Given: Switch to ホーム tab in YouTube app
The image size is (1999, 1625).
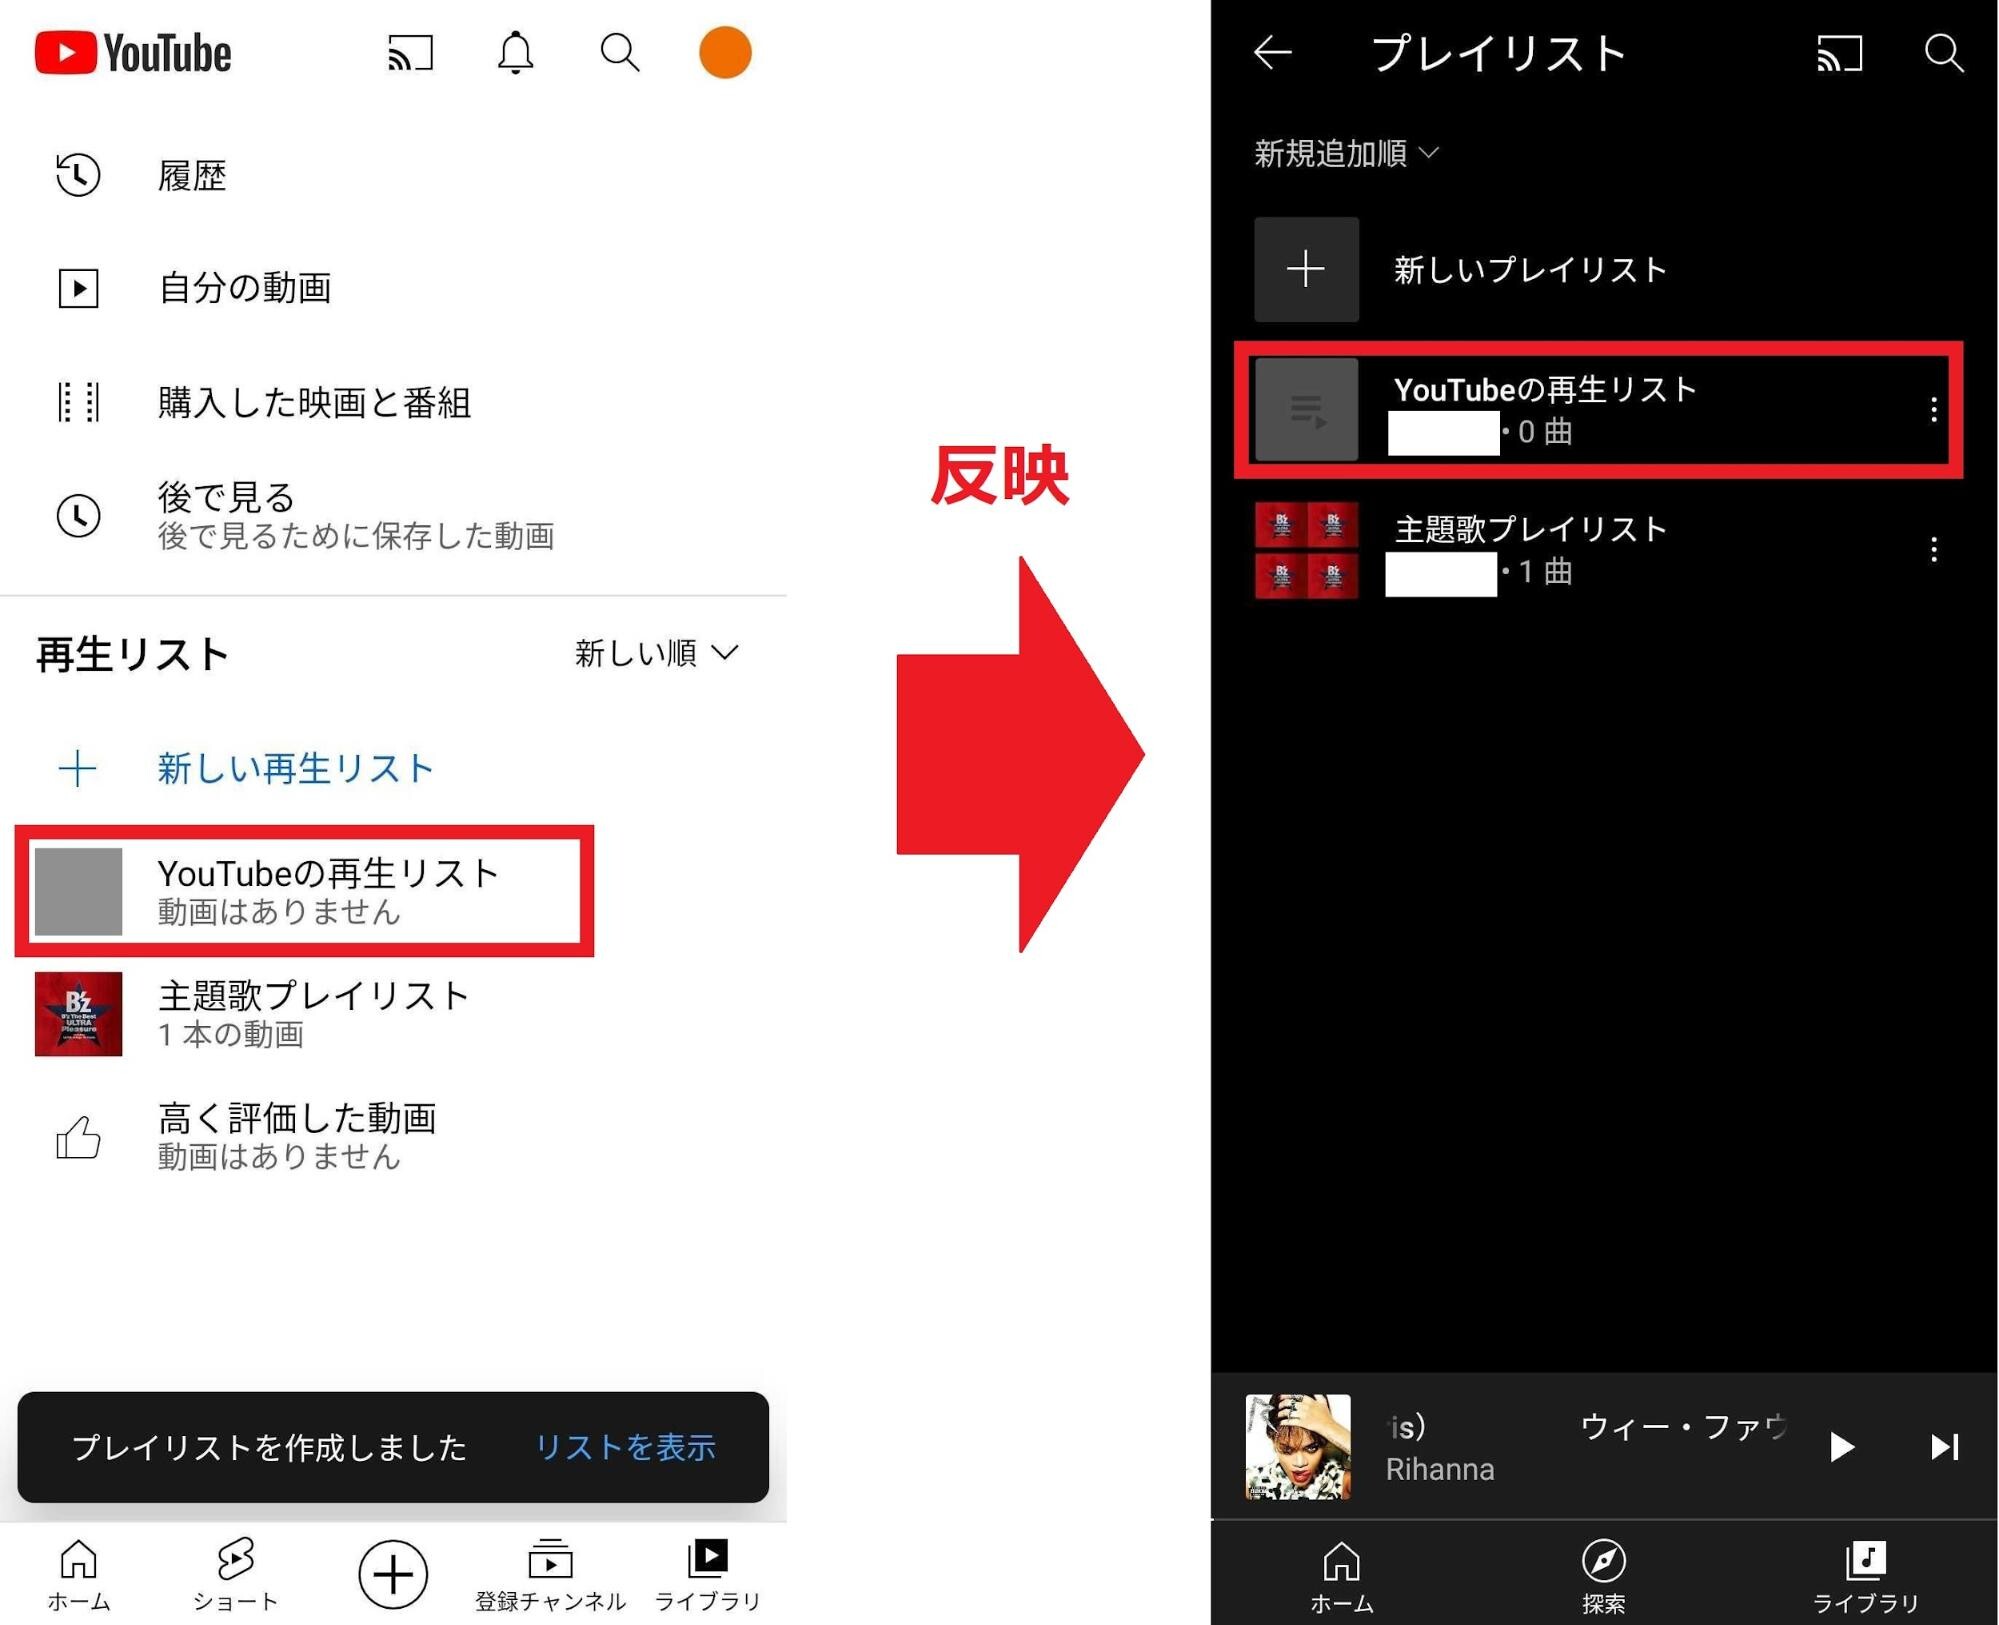Looking at the screenshot, I should 78,1575.
